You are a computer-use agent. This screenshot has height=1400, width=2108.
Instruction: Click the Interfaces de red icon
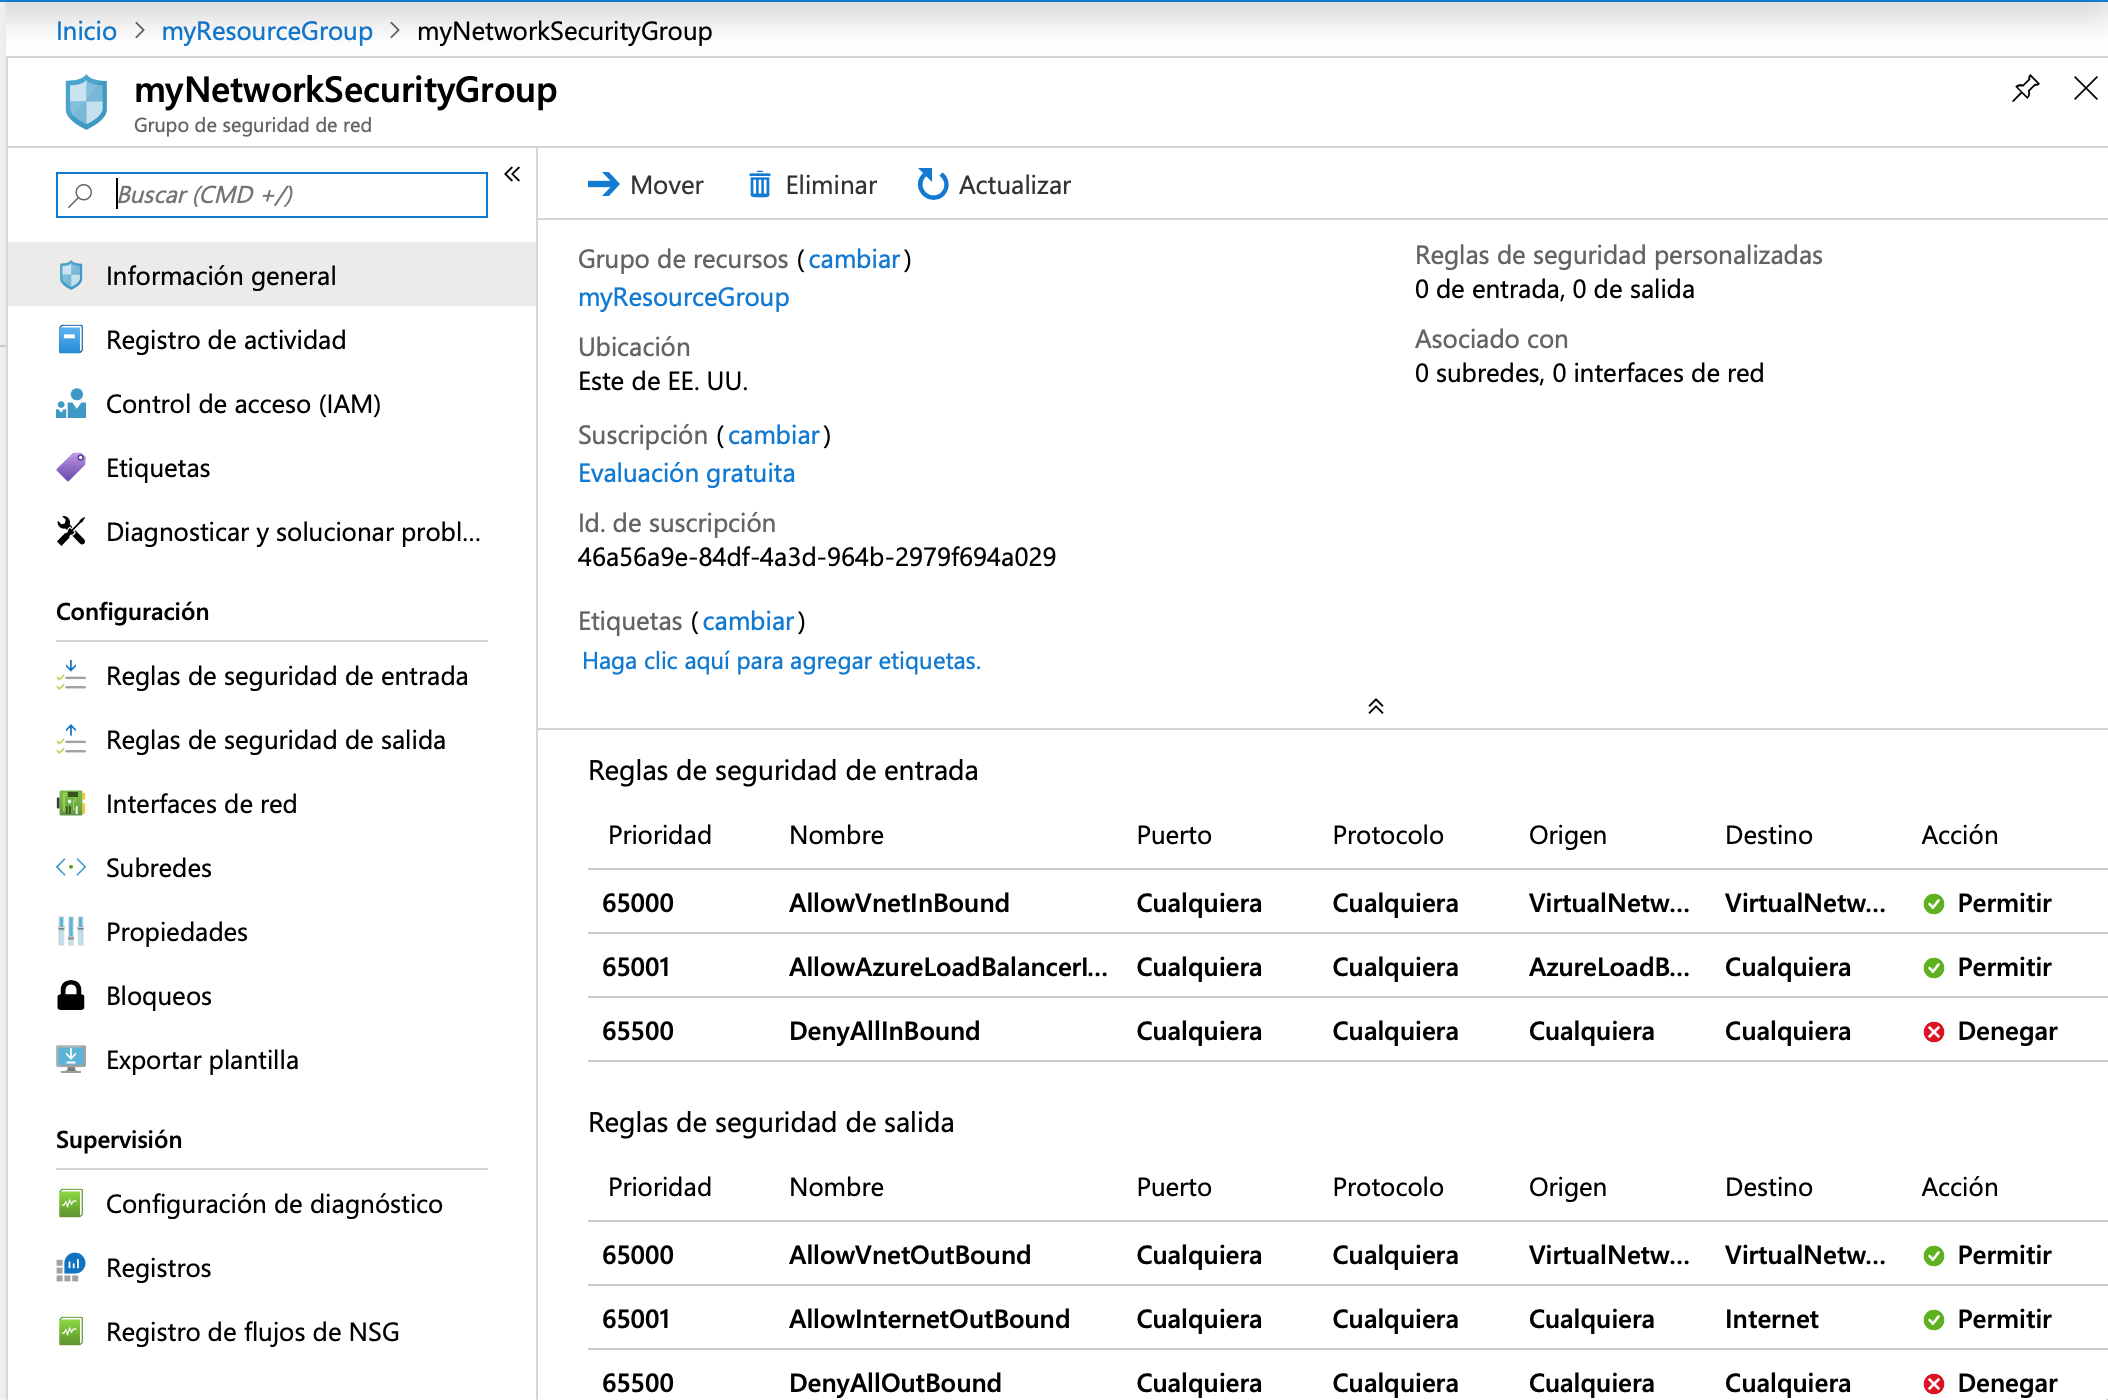pyautogui.click(x=71, y=803)
